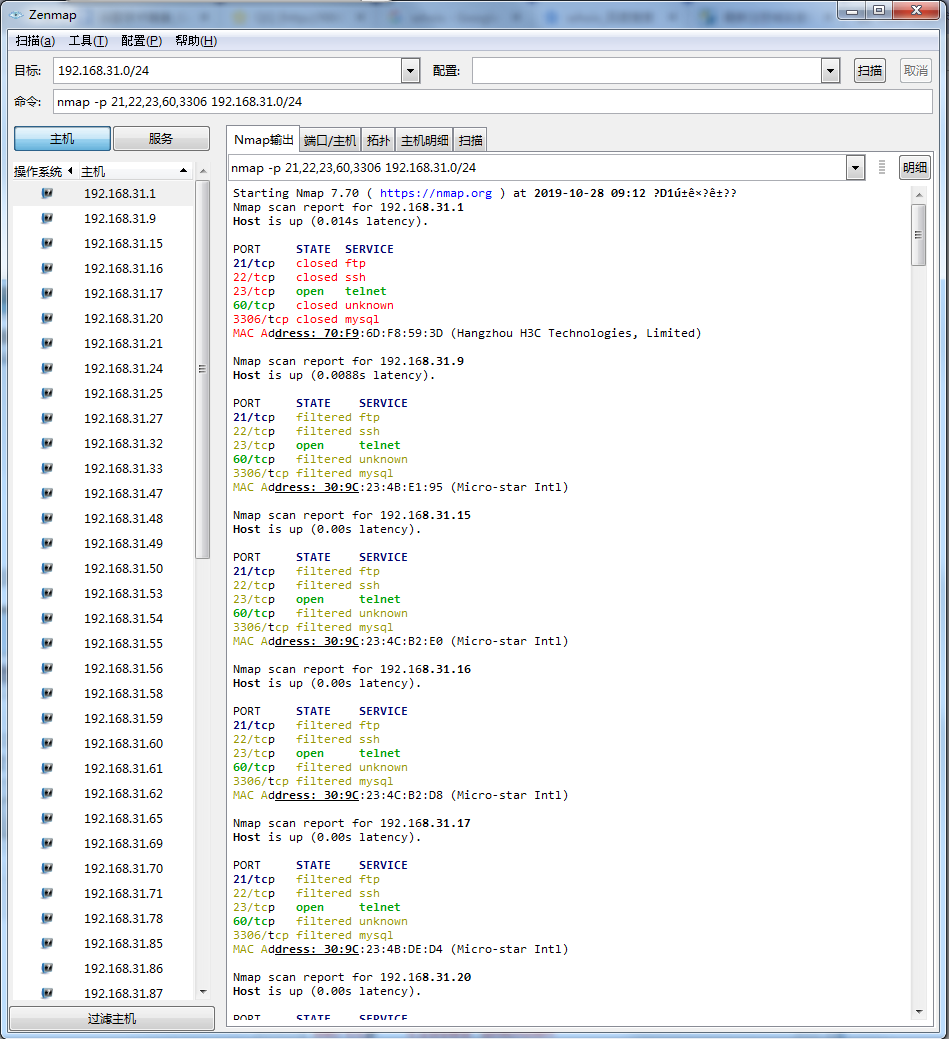
Task: Click the host list vertical scrollbar thumb
Action: click(202, 369)
